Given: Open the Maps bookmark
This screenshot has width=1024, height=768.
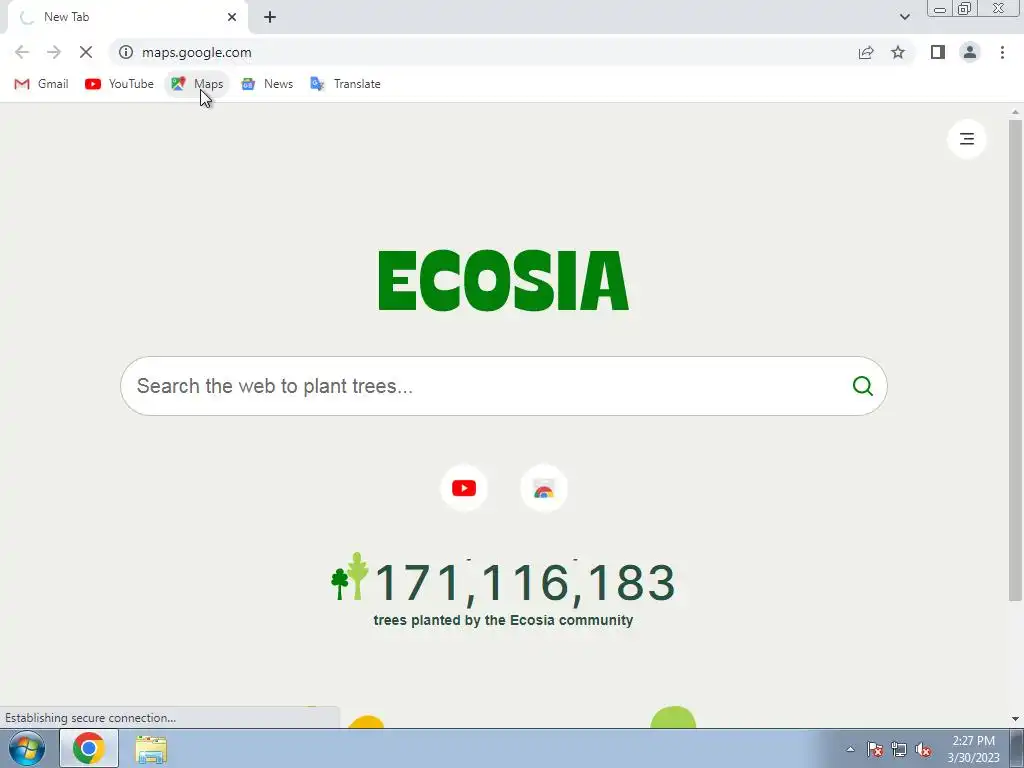Looking at the screenshot, I should (197, 84).
